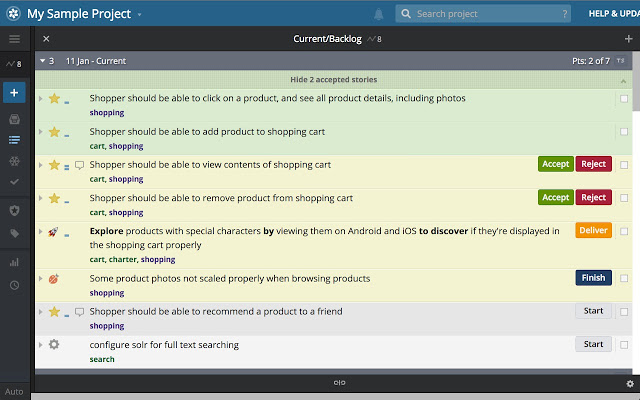Open comment bubble on 'view contents' story
The height and width of the screenshot is (400, 640).
coord(80,165)
